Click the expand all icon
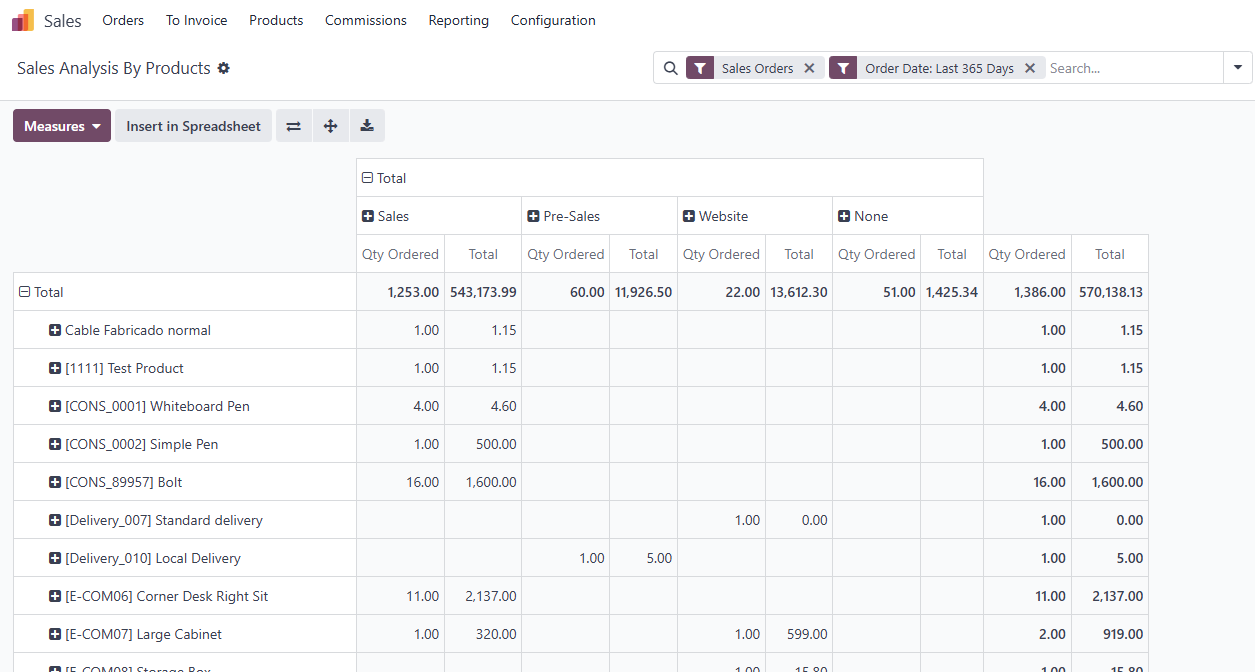 pos(330,126)
